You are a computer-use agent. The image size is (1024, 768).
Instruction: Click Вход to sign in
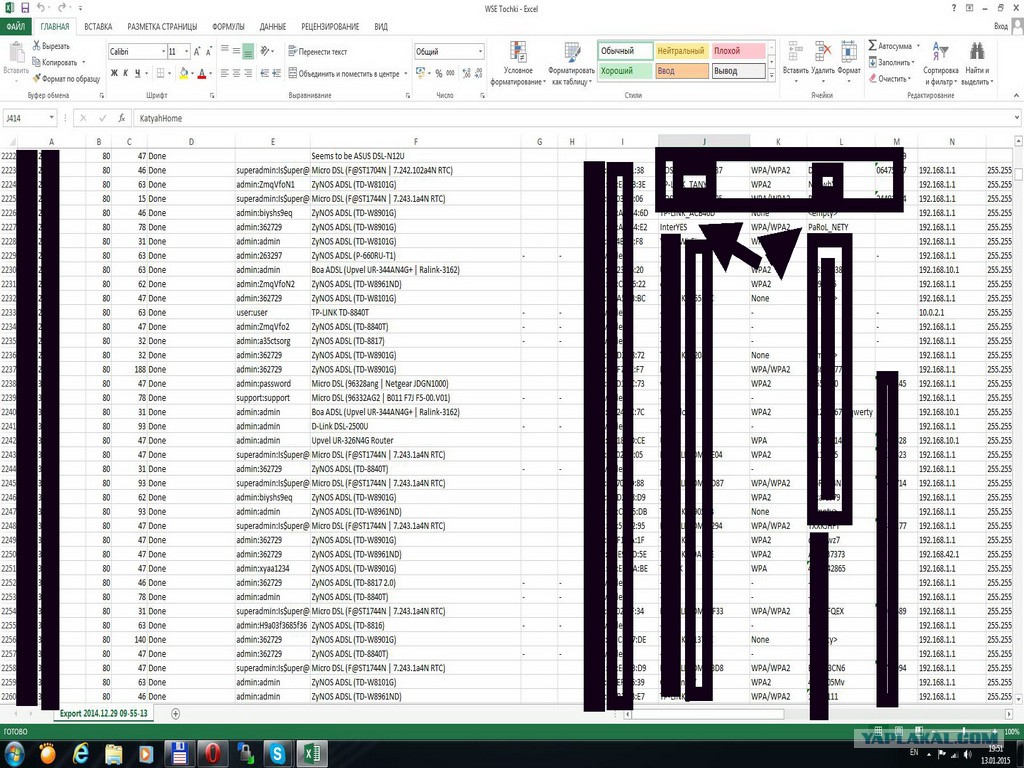click(x=1000, y=26)
